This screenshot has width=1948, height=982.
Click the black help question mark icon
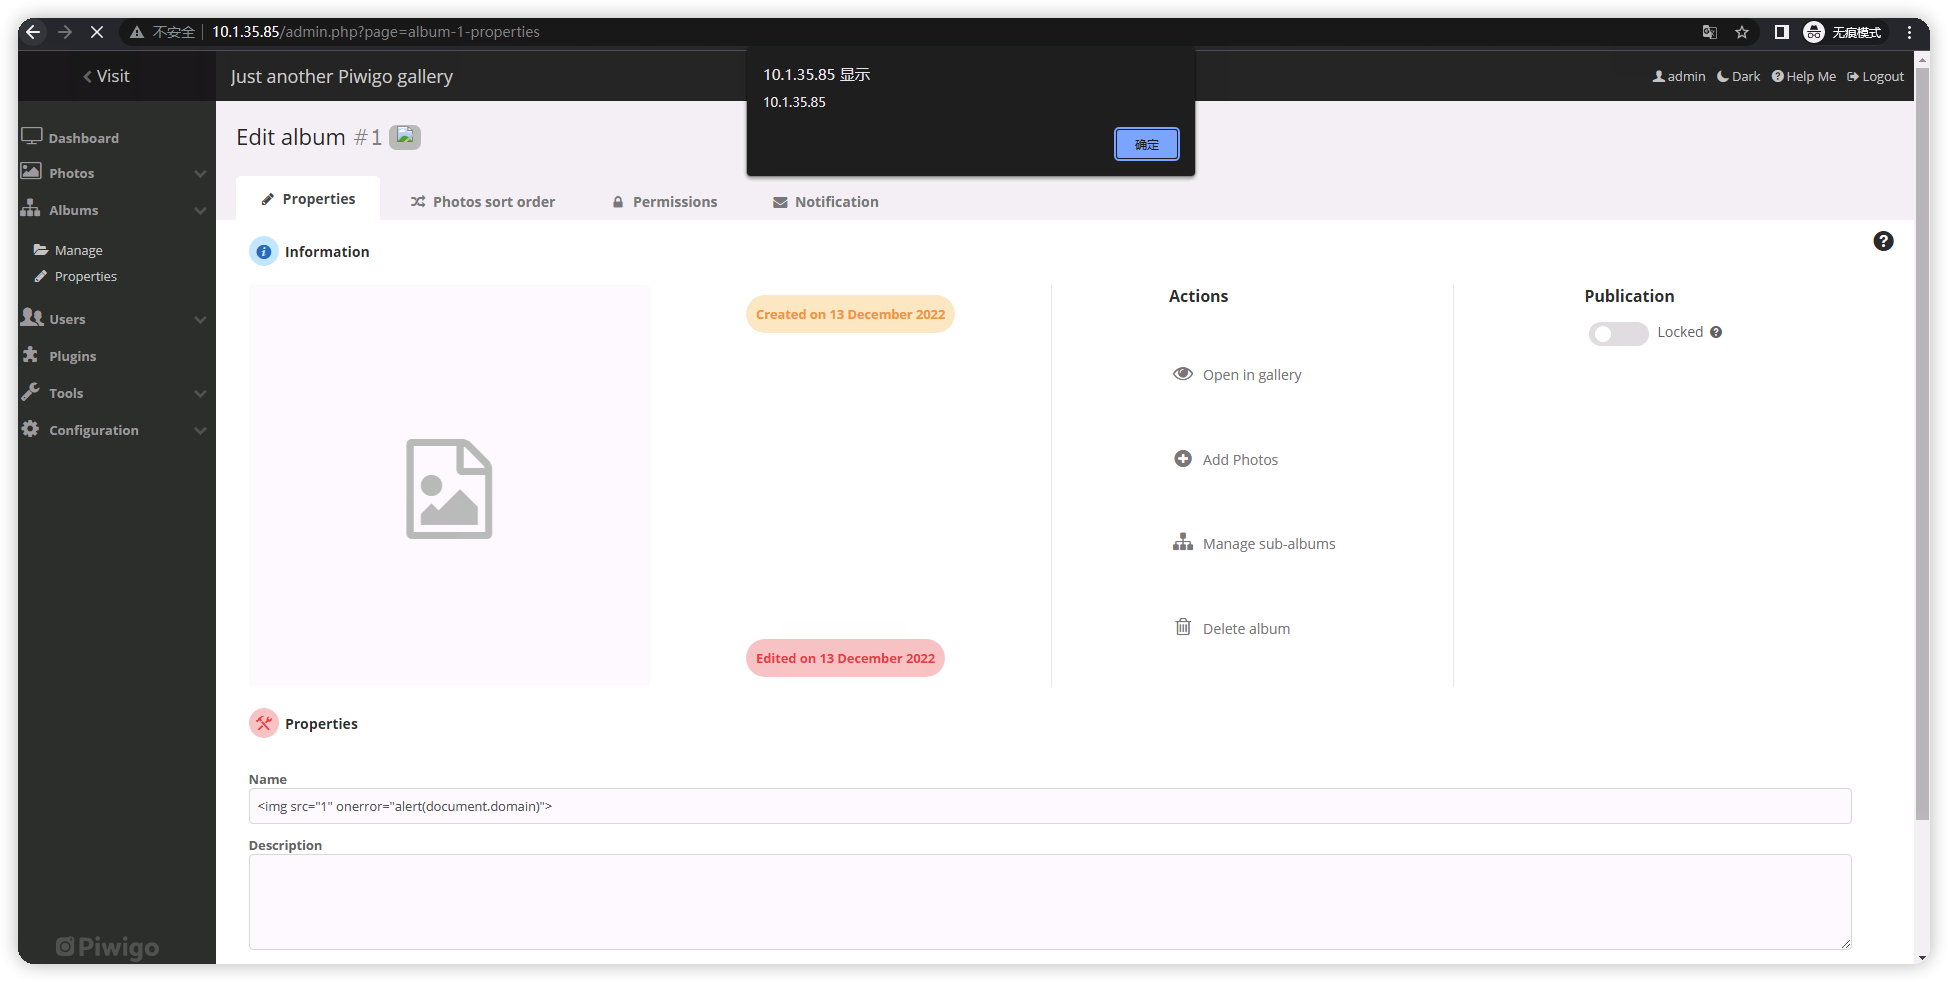pyautogui.click(x=1883, y=241)
